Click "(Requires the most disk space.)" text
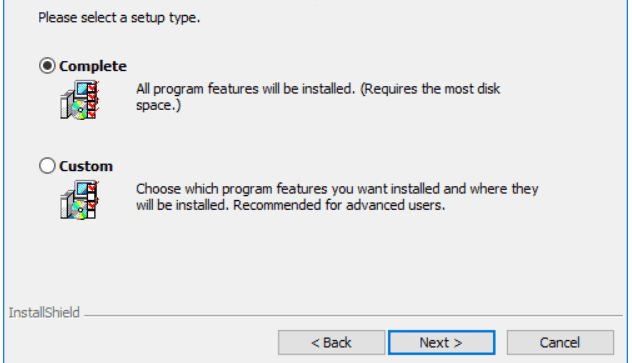 tap(318, 97)
